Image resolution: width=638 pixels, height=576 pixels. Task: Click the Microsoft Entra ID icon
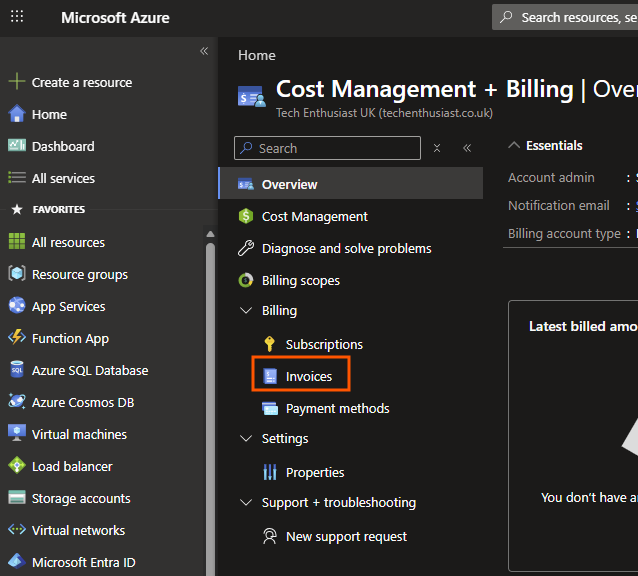pos(17,561)
